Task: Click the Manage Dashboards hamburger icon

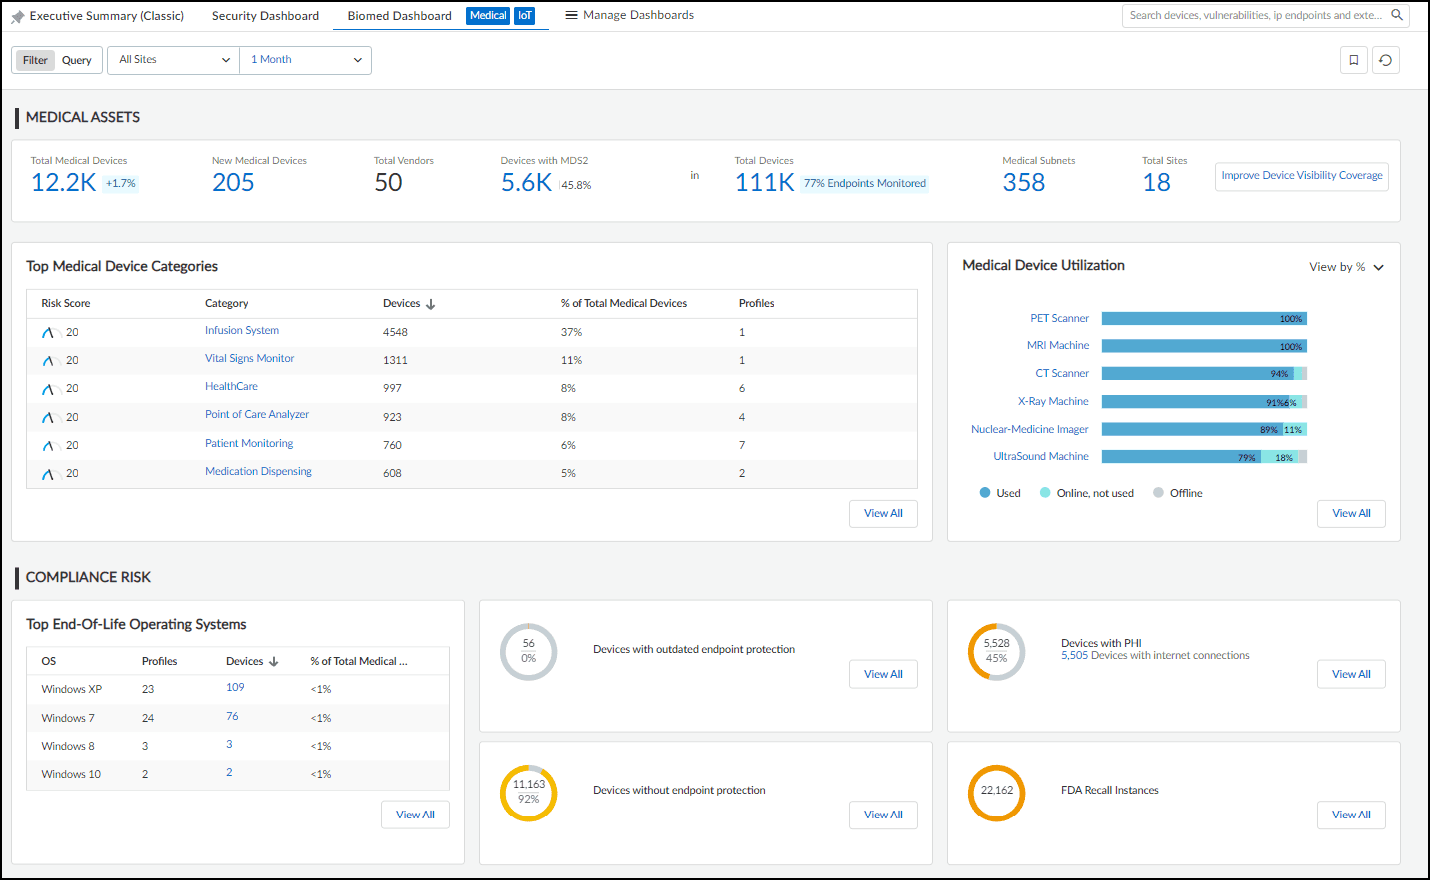Action: click(571, 15)
